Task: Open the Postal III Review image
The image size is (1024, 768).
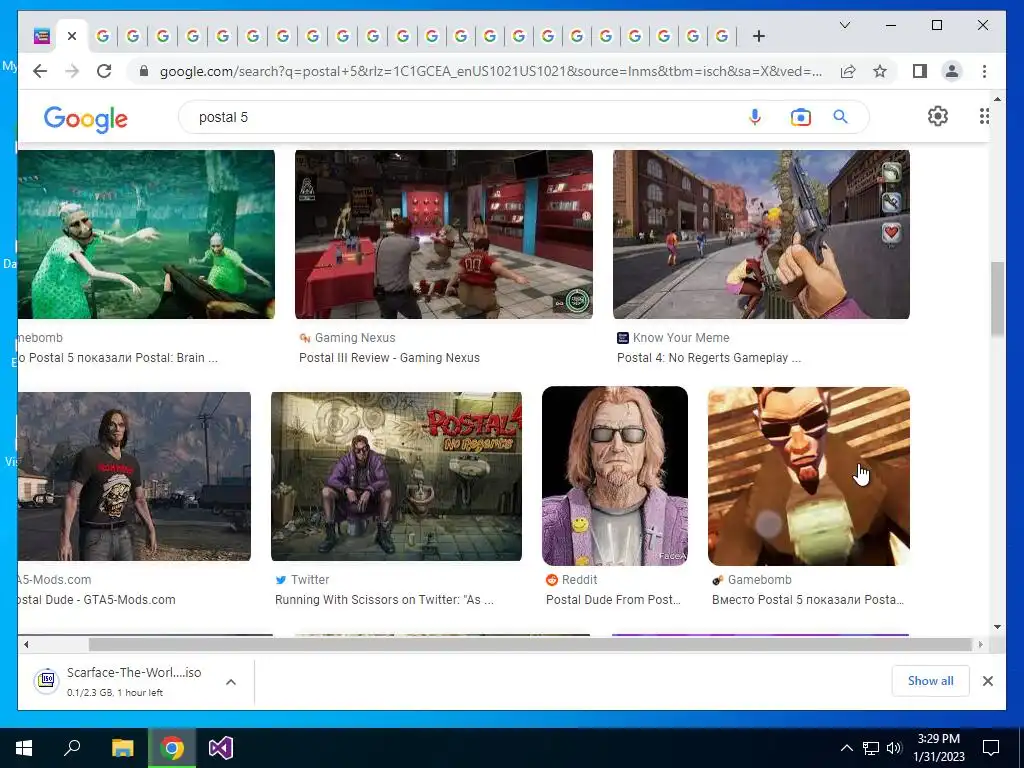Action: coord(444,234)
